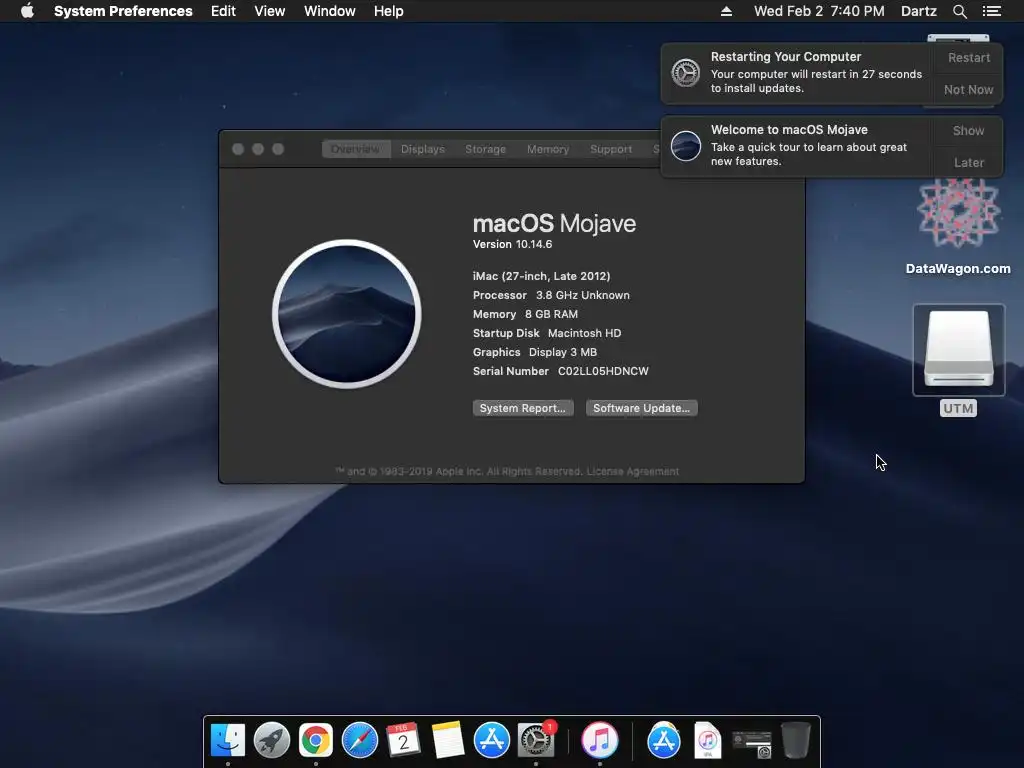Click the eject icon in menu bar
This screenshot has width=1024, height=768.
tap(726, 11)
